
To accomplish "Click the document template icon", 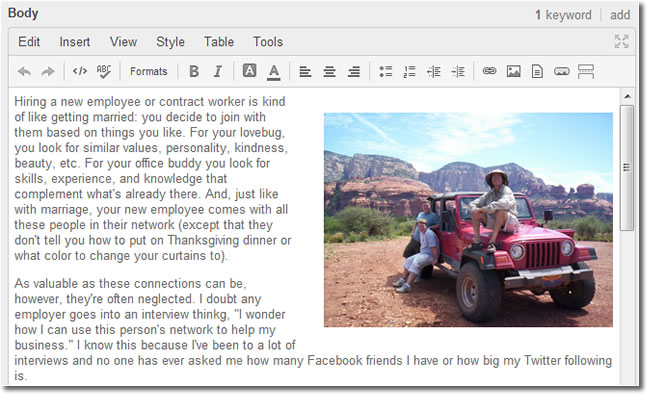I will tap(537, 71).
